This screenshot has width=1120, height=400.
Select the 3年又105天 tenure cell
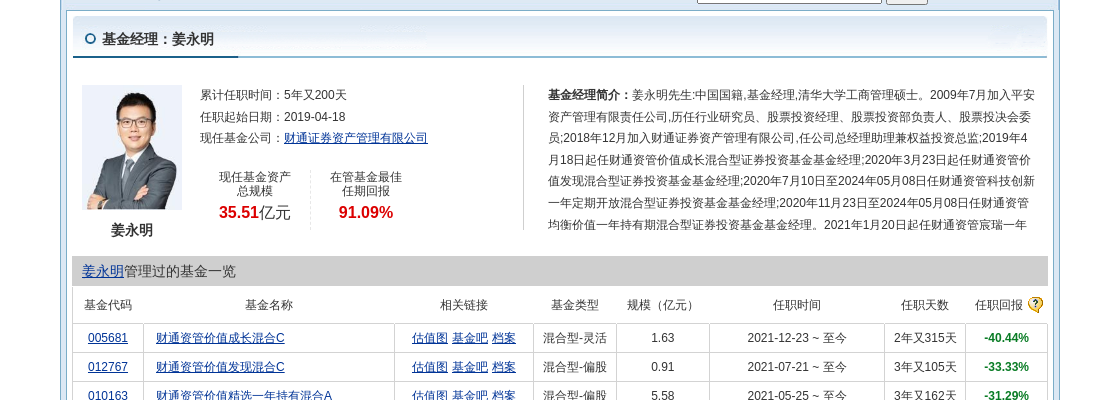pyautogui.click(x=924, y=367)
